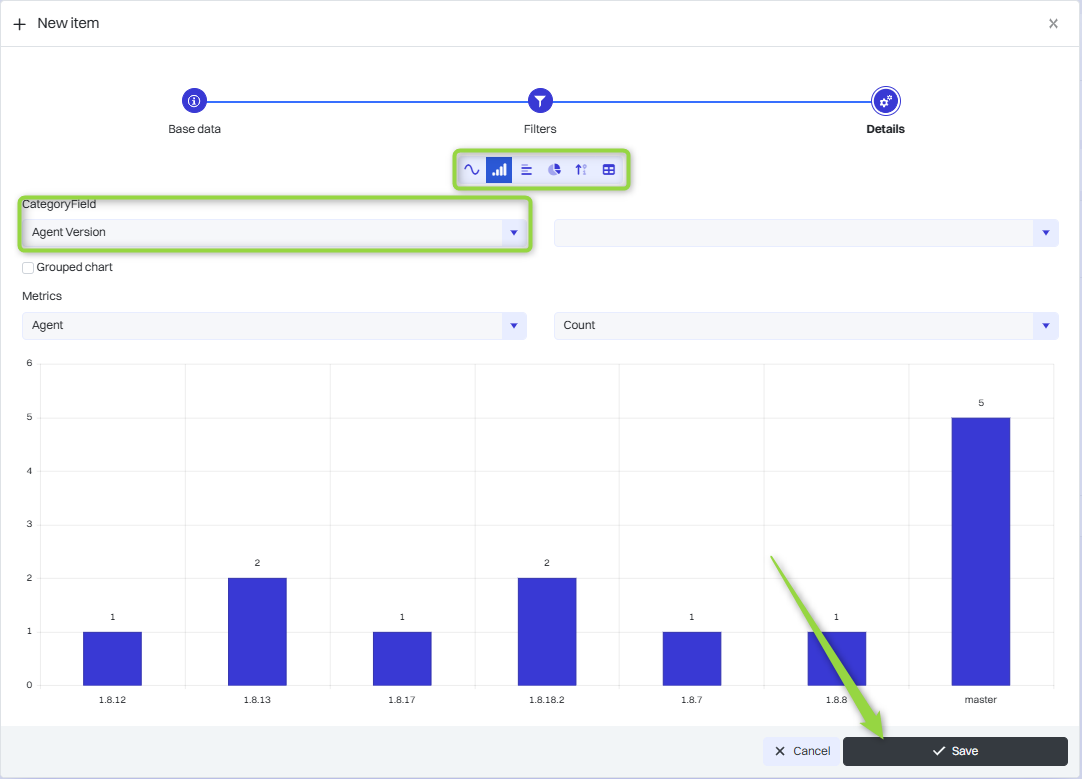Go to the Filters step icon
Viewport: 1082px width, 779px height.
coord(540,101)
